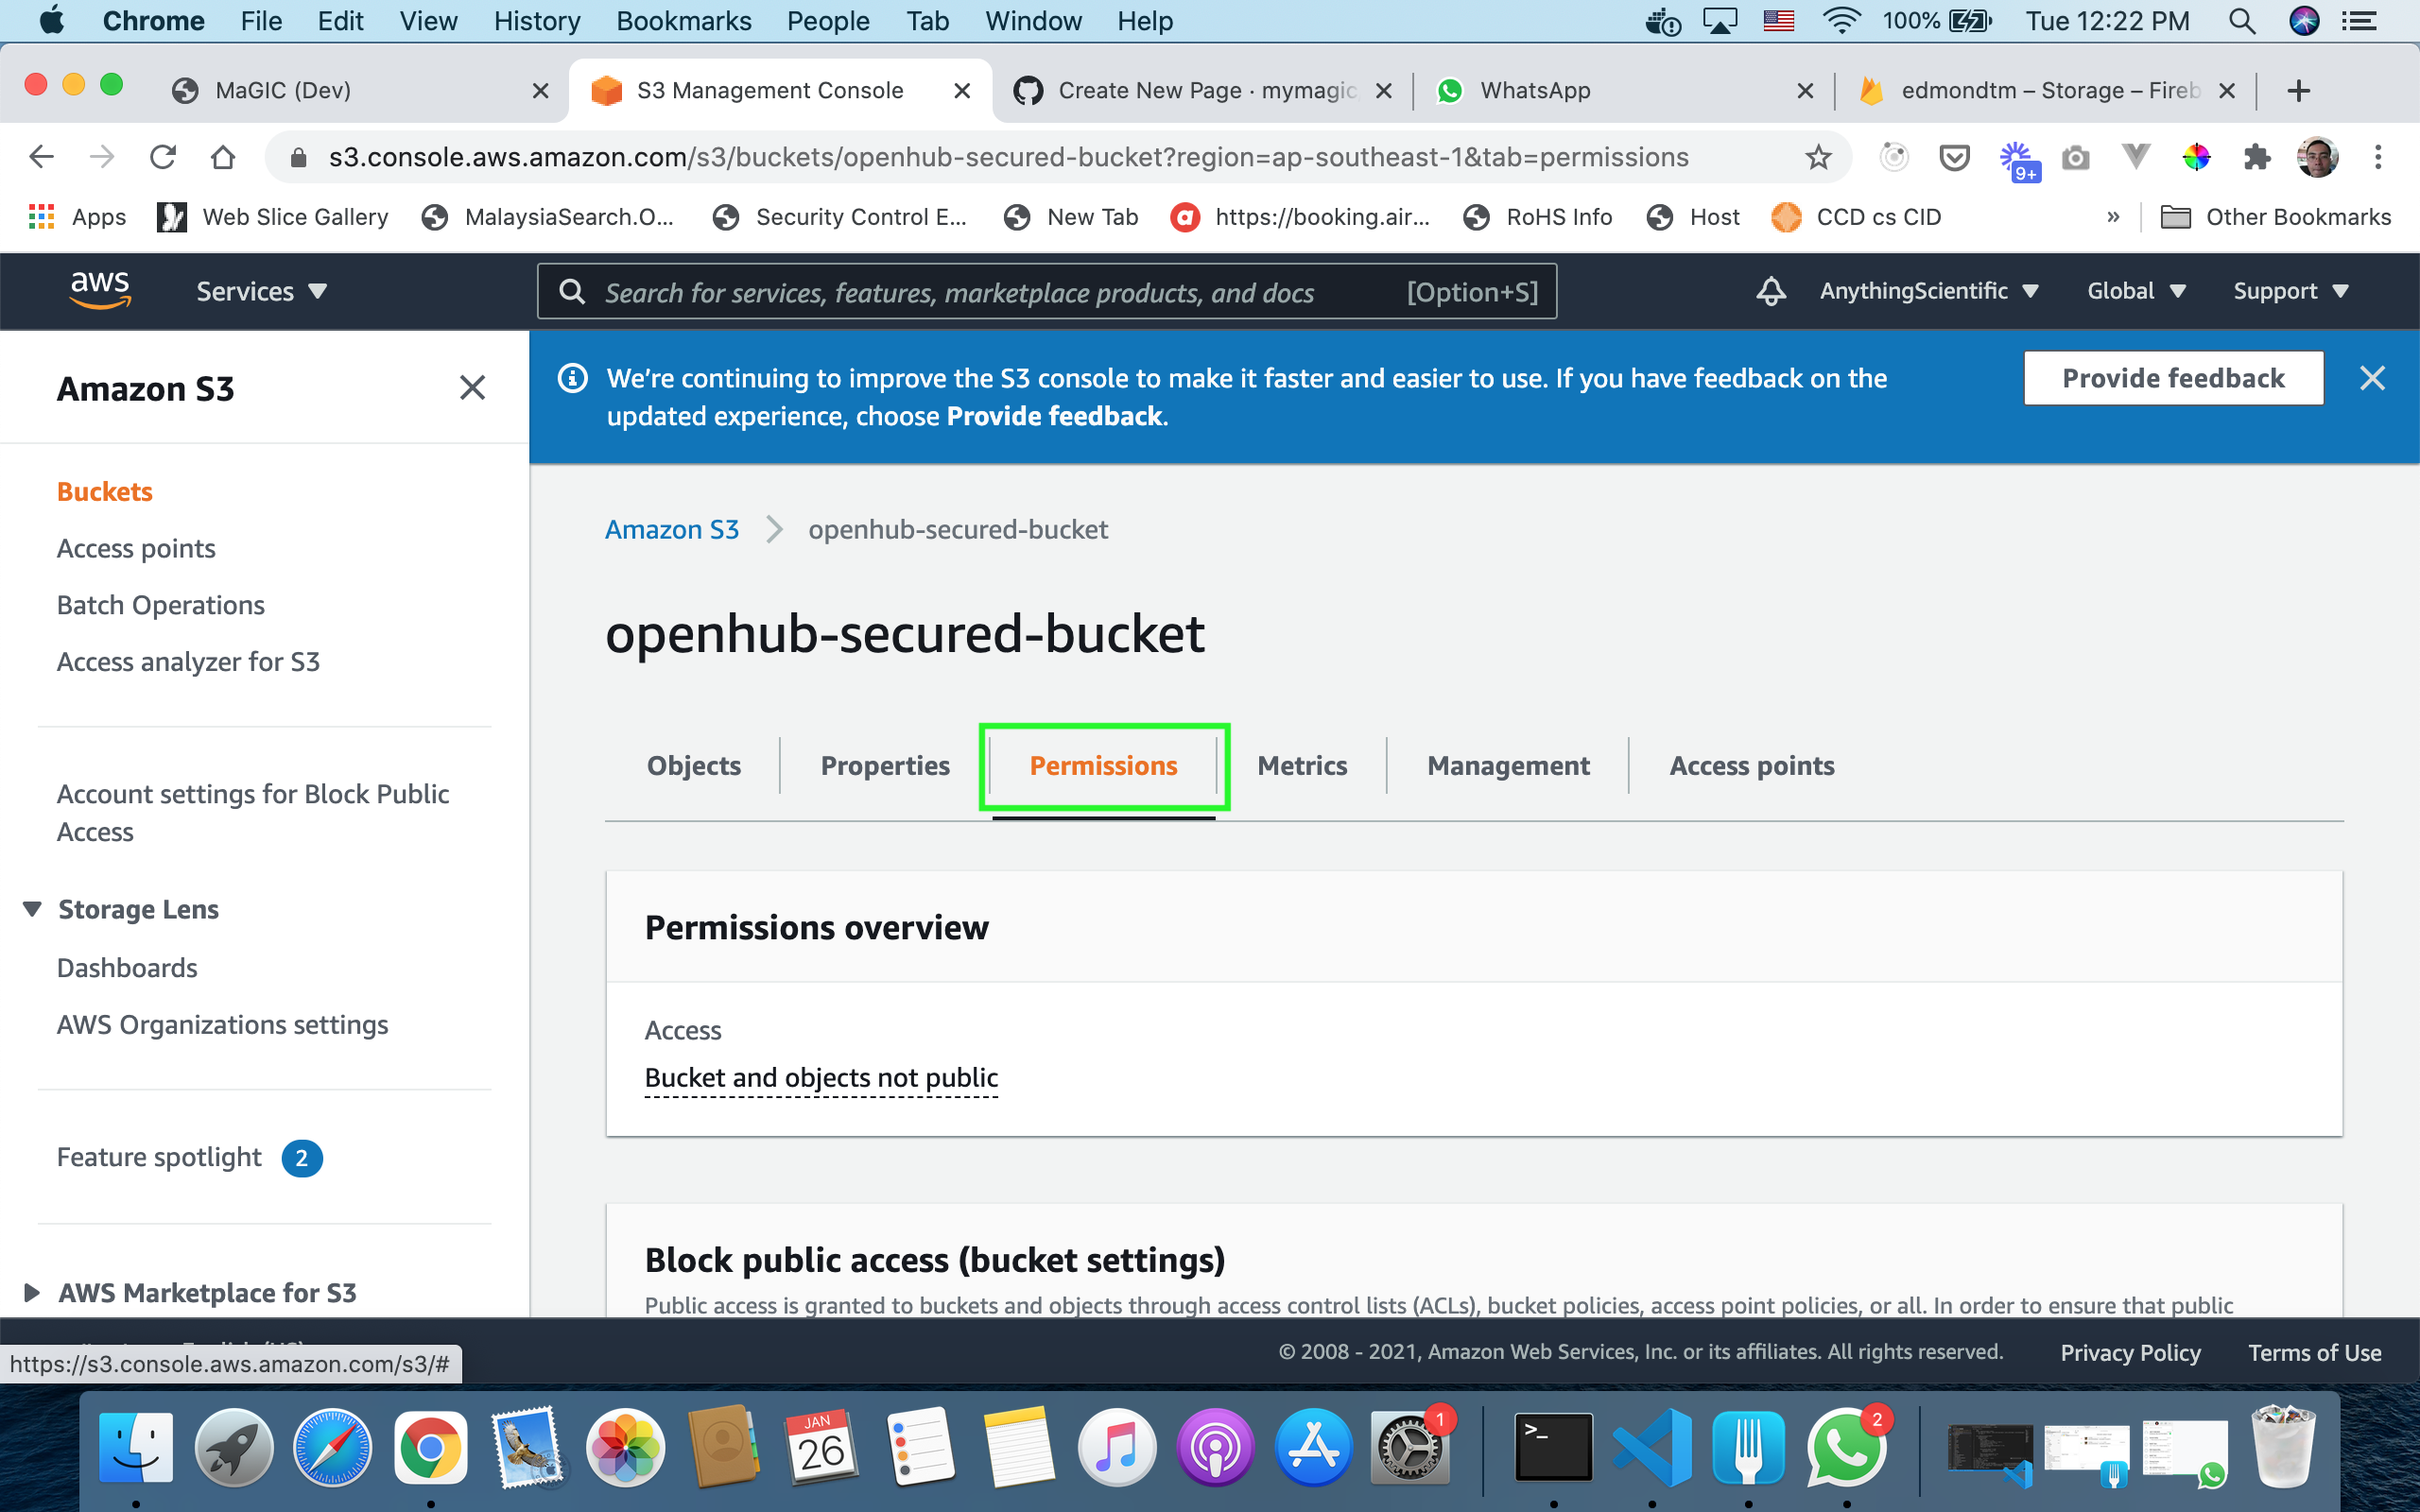Open Finder from the dock
Viewport: 2420px width, 1512px height.
click(136, 1447)
